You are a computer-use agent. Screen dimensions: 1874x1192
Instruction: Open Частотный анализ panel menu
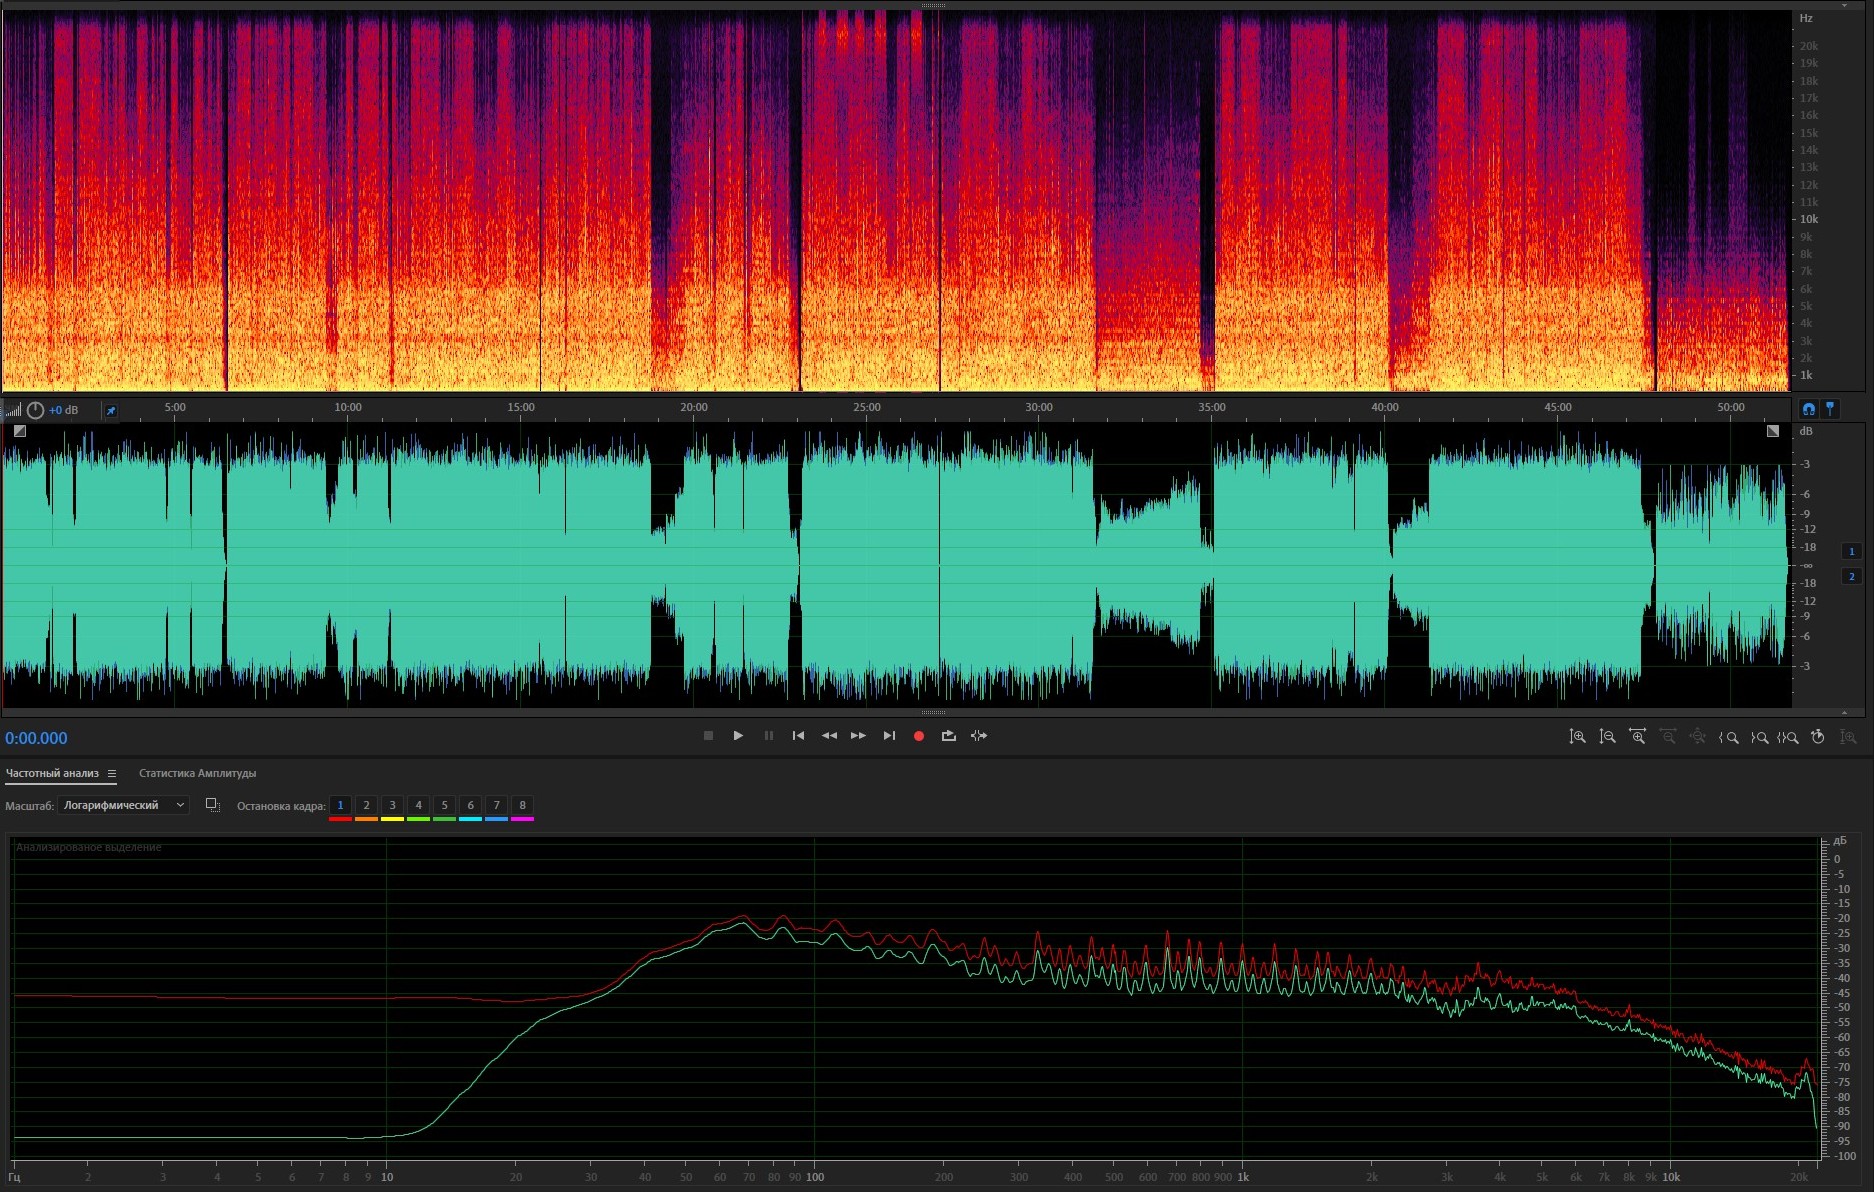(112, 774)
